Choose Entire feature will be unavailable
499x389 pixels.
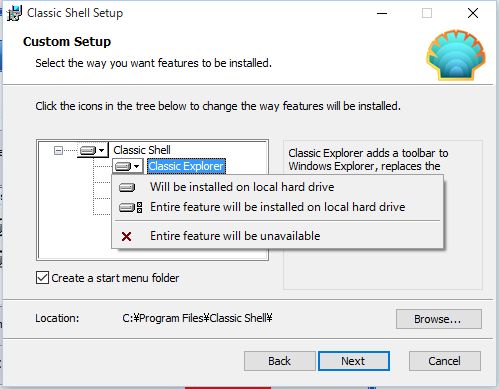[x=235, y=236]
